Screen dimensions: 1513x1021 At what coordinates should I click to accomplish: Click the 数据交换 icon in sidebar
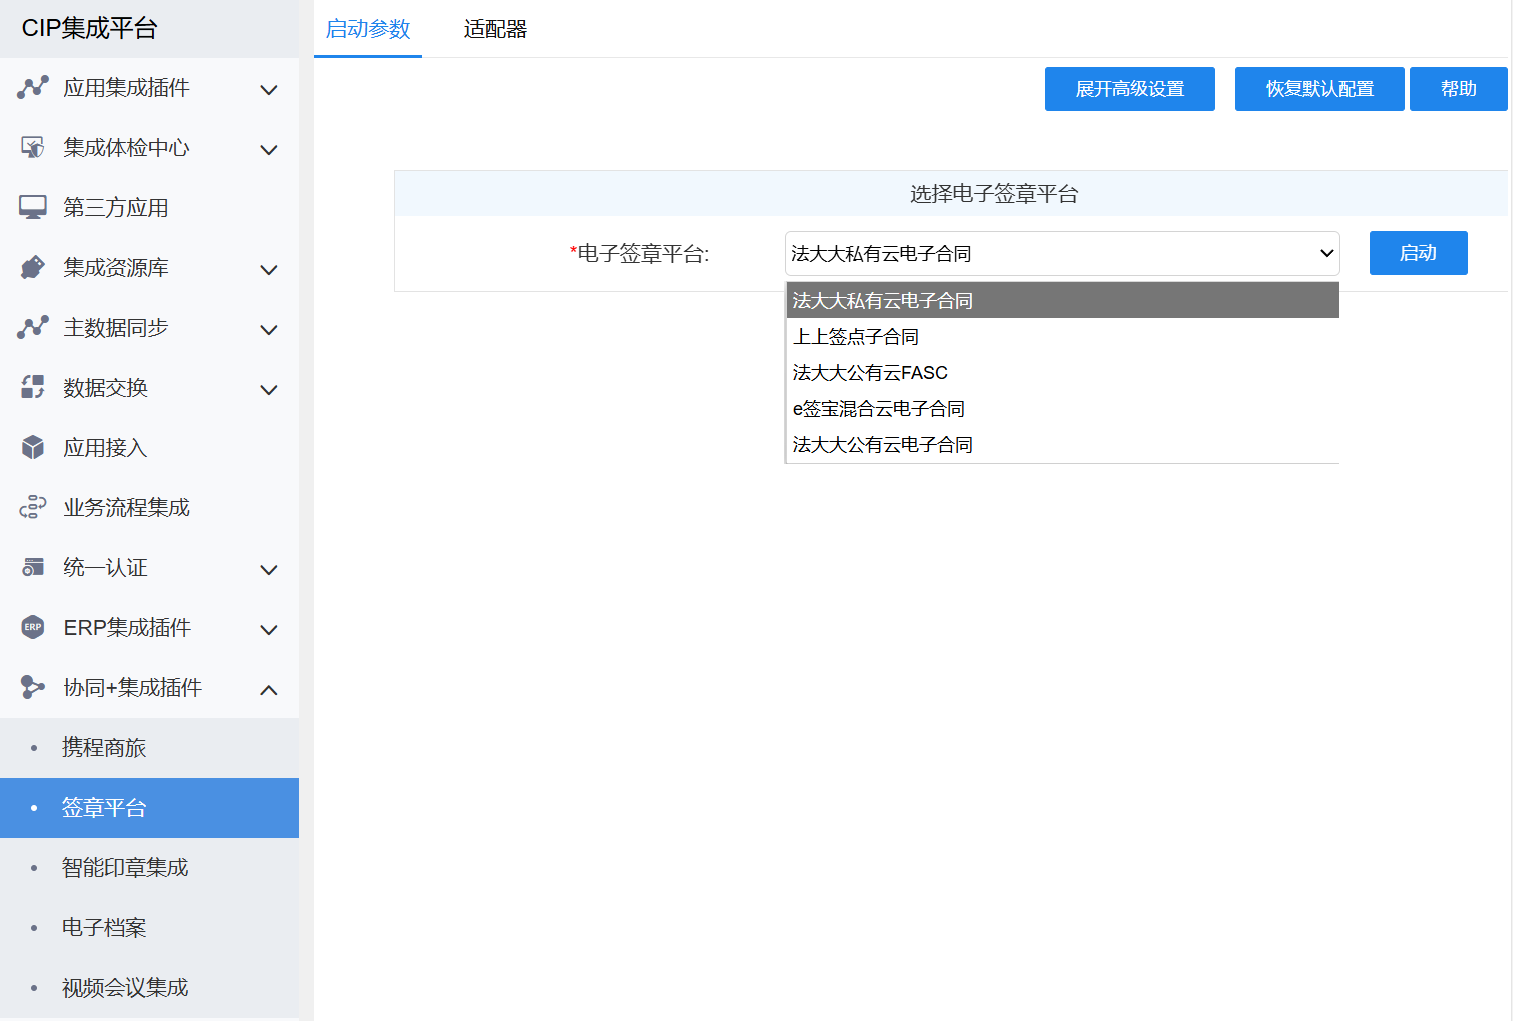click(33, 388)
